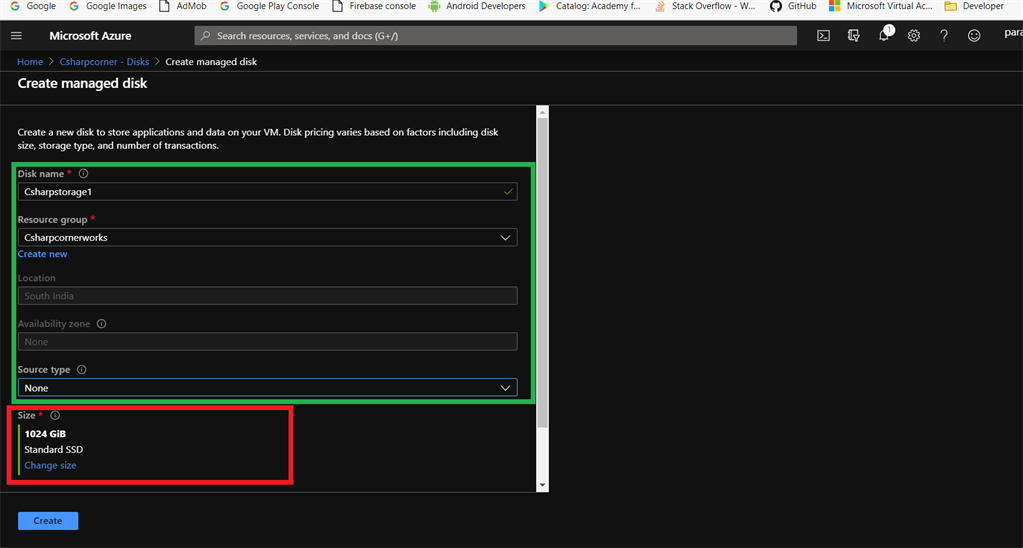Image resolution: width=1023 pixels, height=548 pixels.
Task: Click the Availability zone info icon
Action: click(101, 324)
